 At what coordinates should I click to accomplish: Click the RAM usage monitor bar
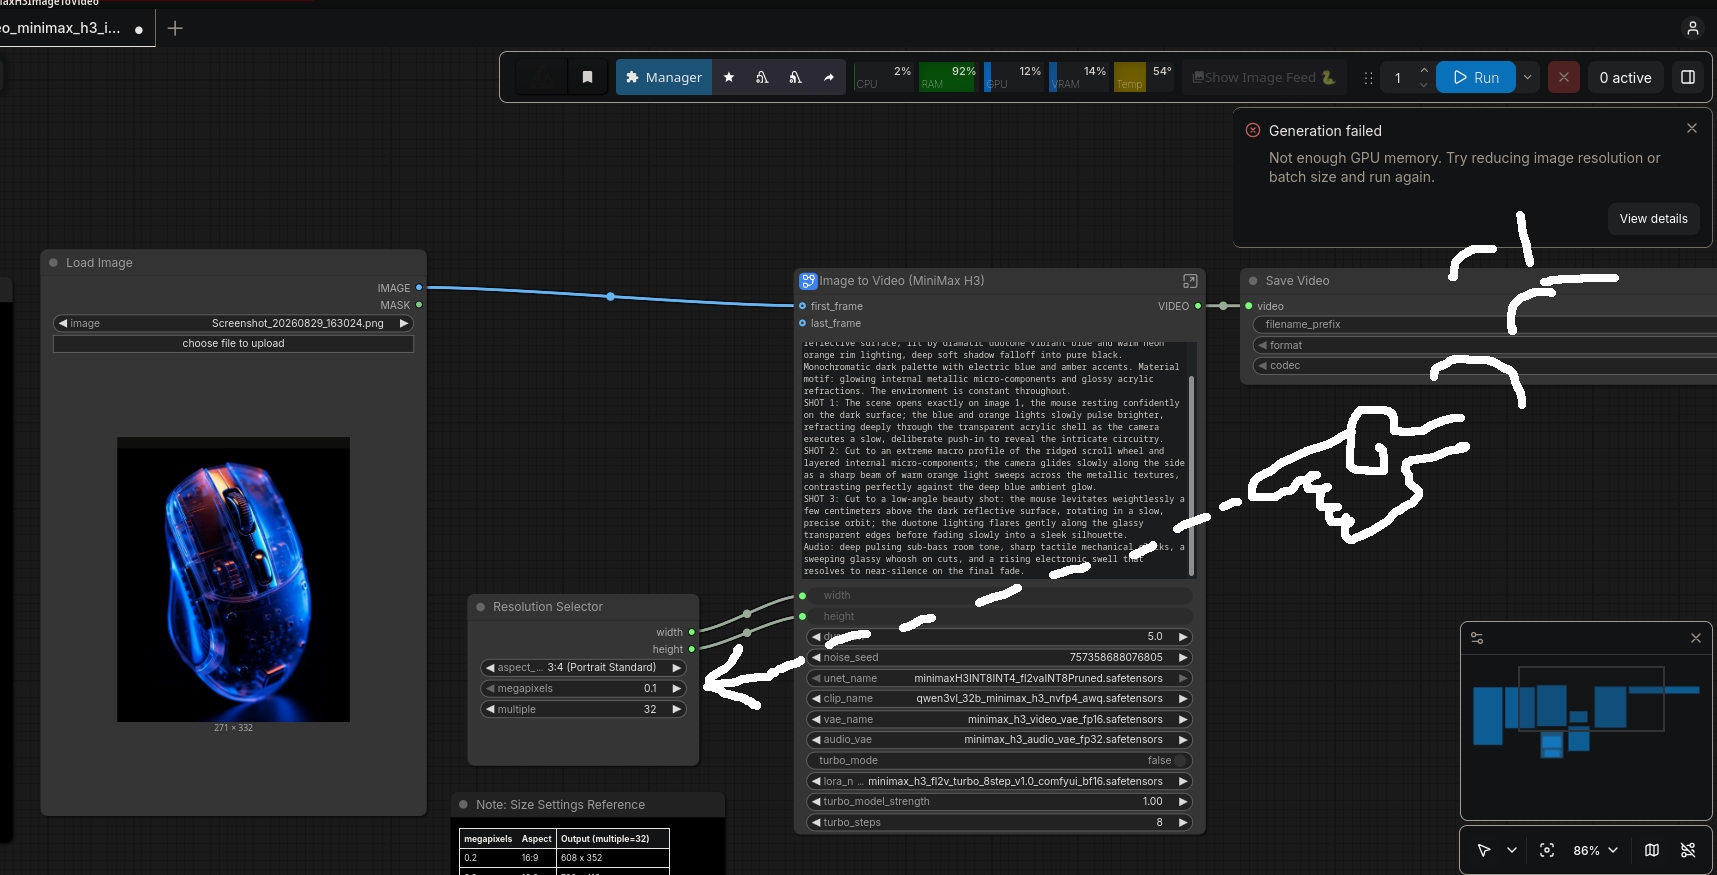pos(947,77)
